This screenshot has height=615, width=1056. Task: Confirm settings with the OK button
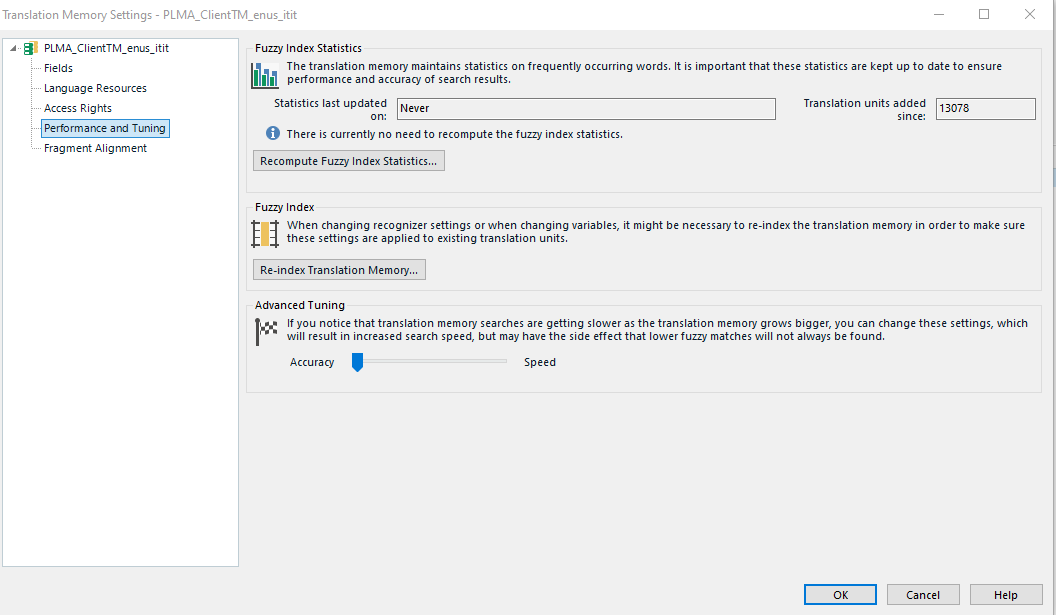[x=840, y=595]
